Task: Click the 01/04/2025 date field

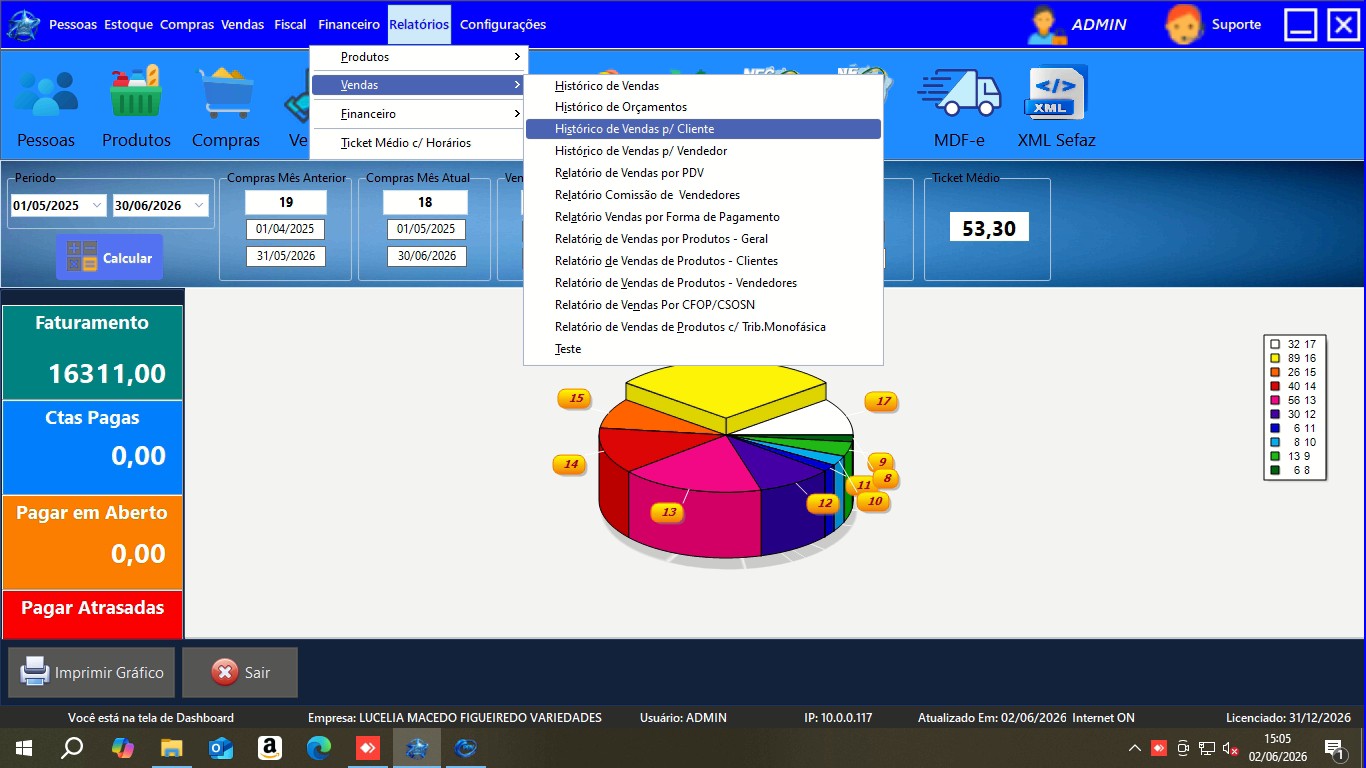Action: pos(286,229)
